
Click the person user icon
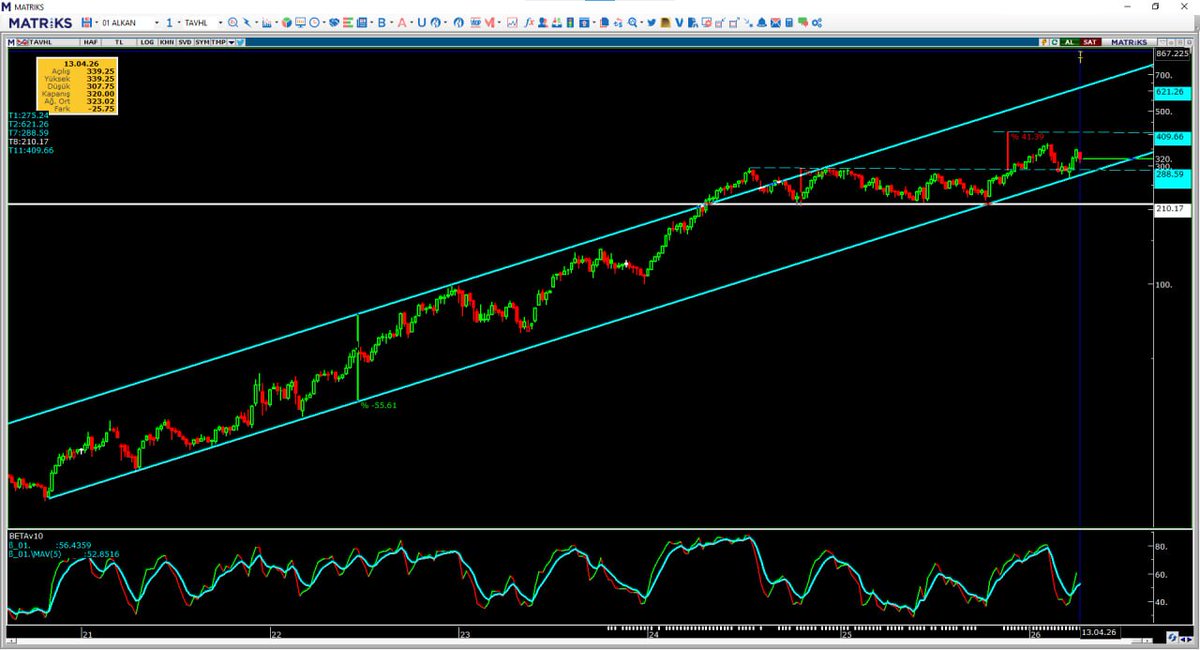pos(542,22)
